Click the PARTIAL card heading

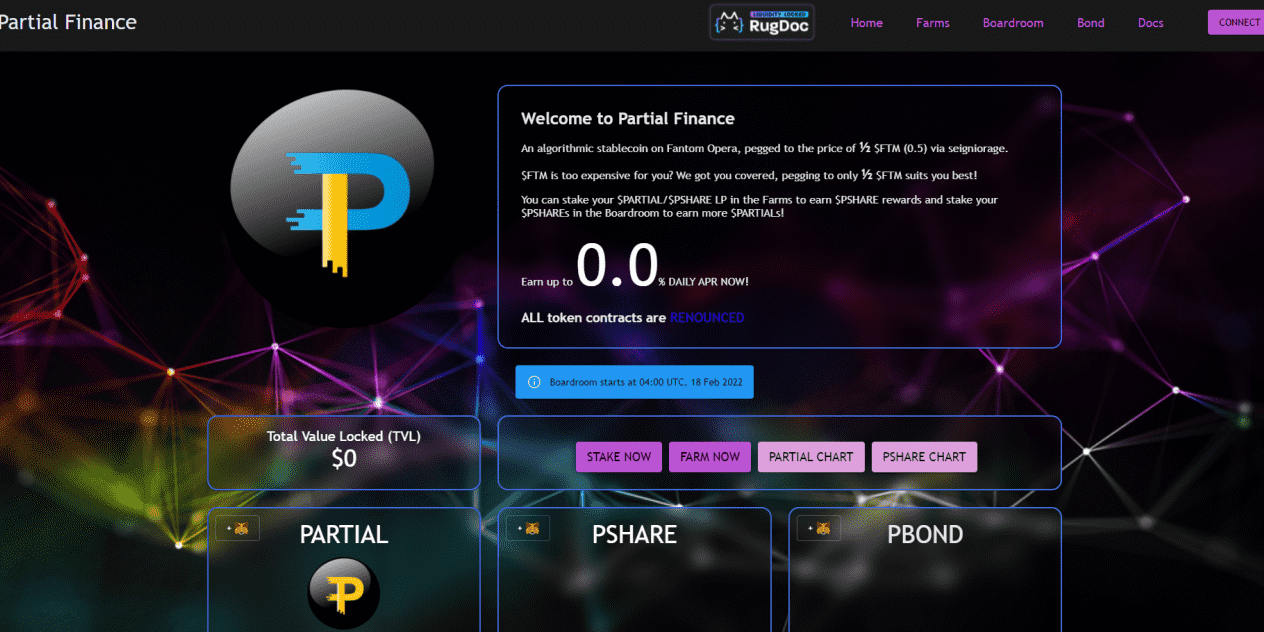click(x=344, y=535)
